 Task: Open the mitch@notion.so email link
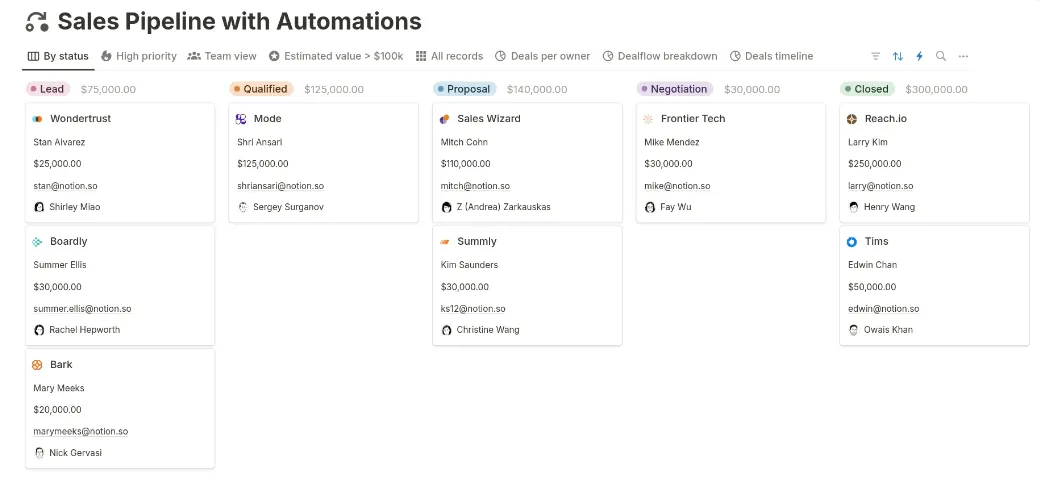[475, 186]
